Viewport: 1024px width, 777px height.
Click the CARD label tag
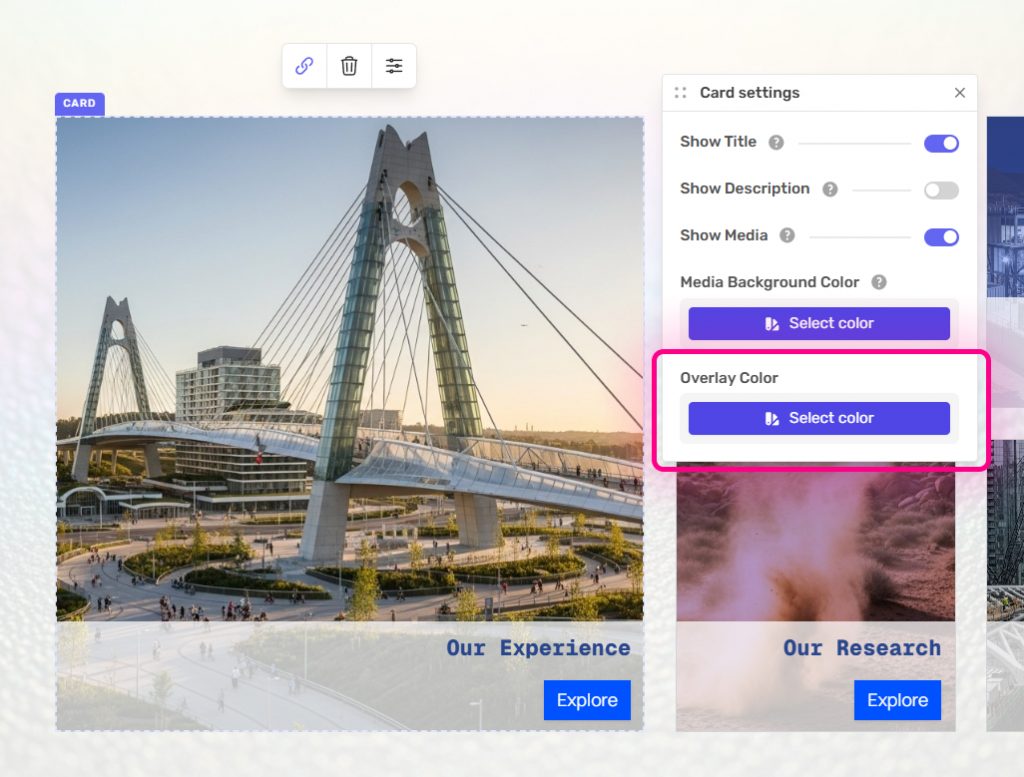(x=80, y=104)
